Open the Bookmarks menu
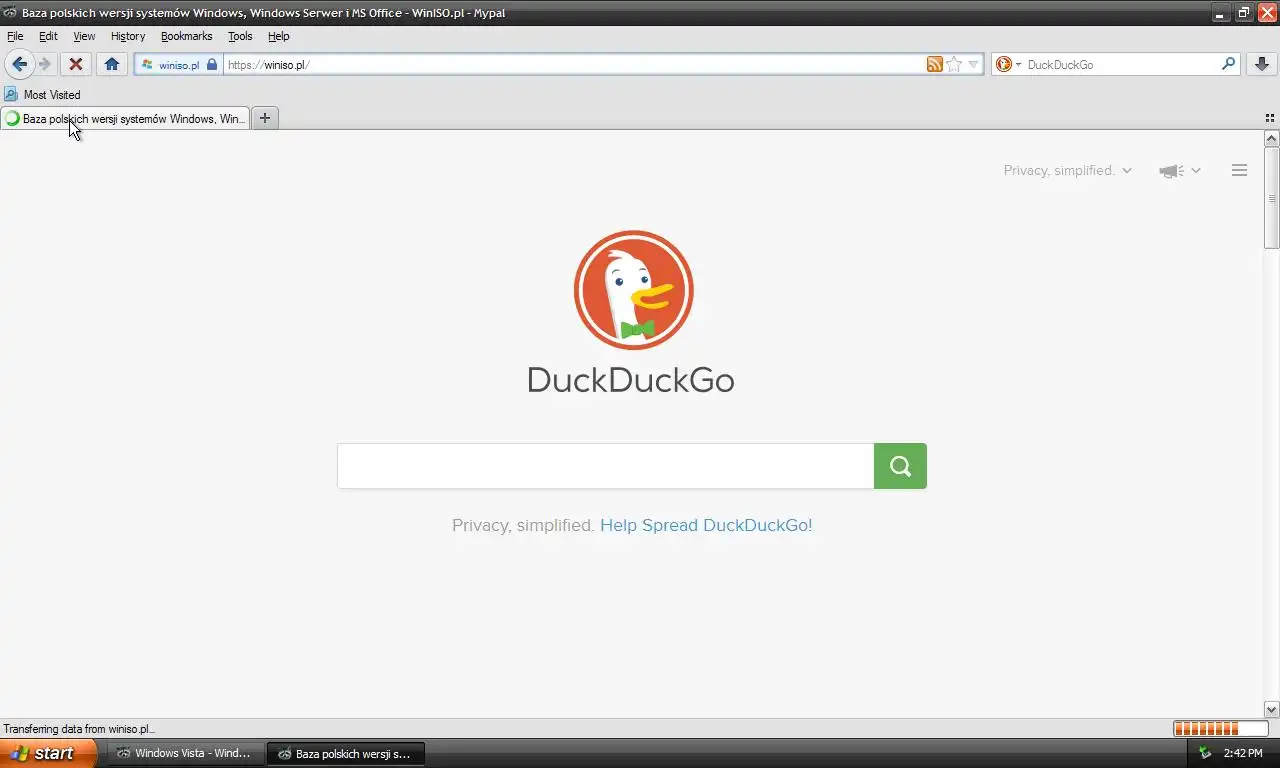Viewport: 1280px width, 768px height. pos(186,36)
